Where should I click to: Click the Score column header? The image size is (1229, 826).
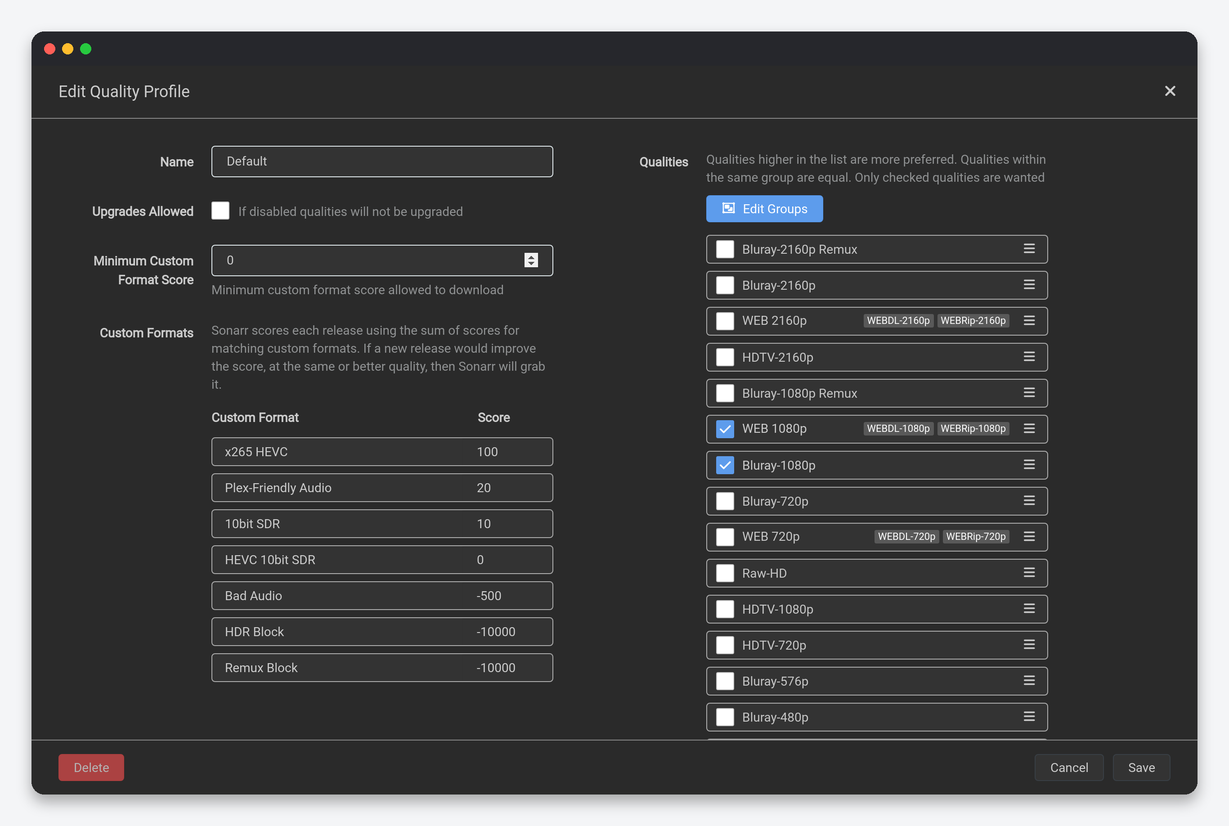pyautogui.click(x=494, y=418)
